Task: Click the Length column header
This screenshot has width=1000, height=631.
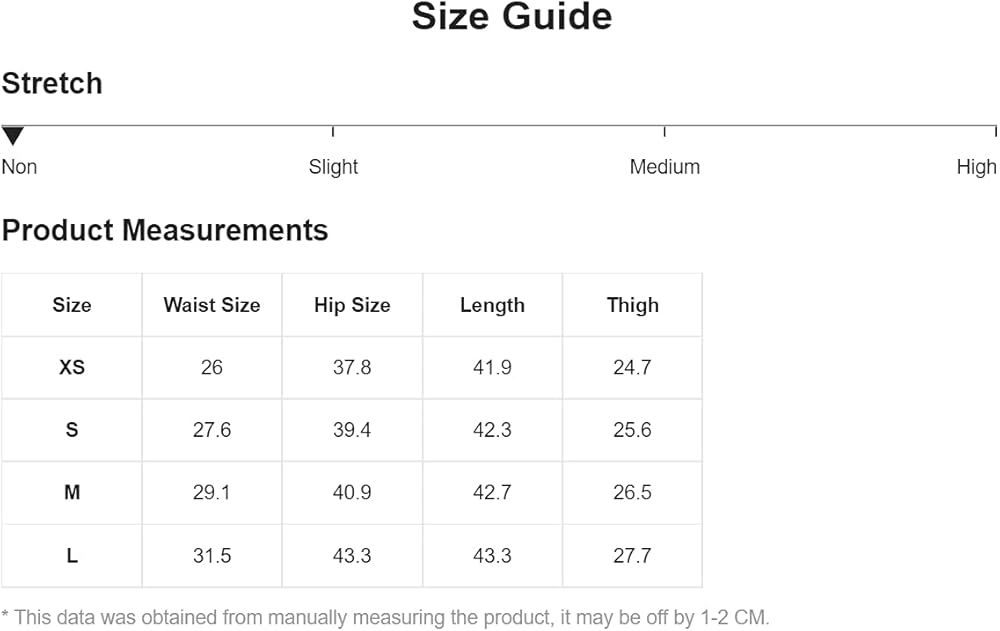Action: (x=492, y=305)
